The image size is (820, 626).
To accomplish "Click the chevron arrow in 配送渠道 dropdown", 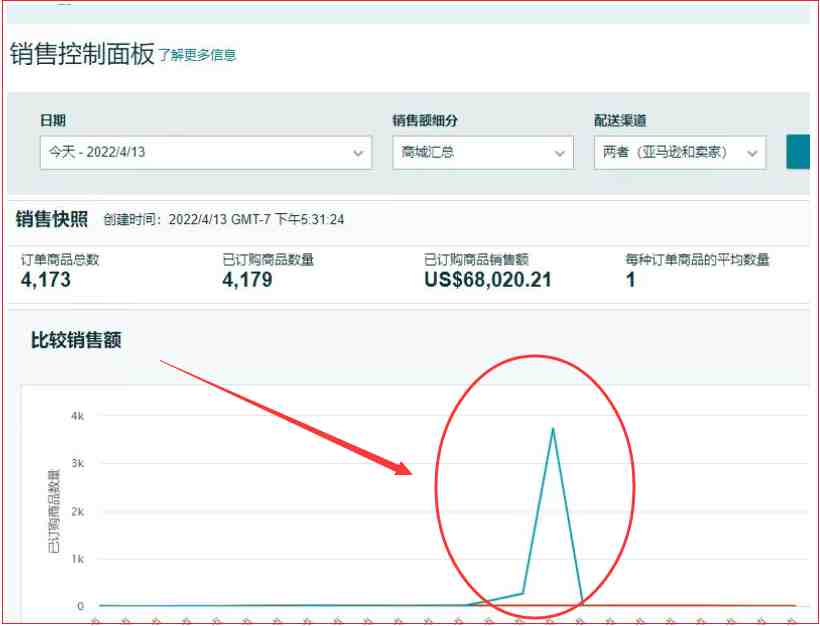I will pyautogui.click(x=752, y=153).
